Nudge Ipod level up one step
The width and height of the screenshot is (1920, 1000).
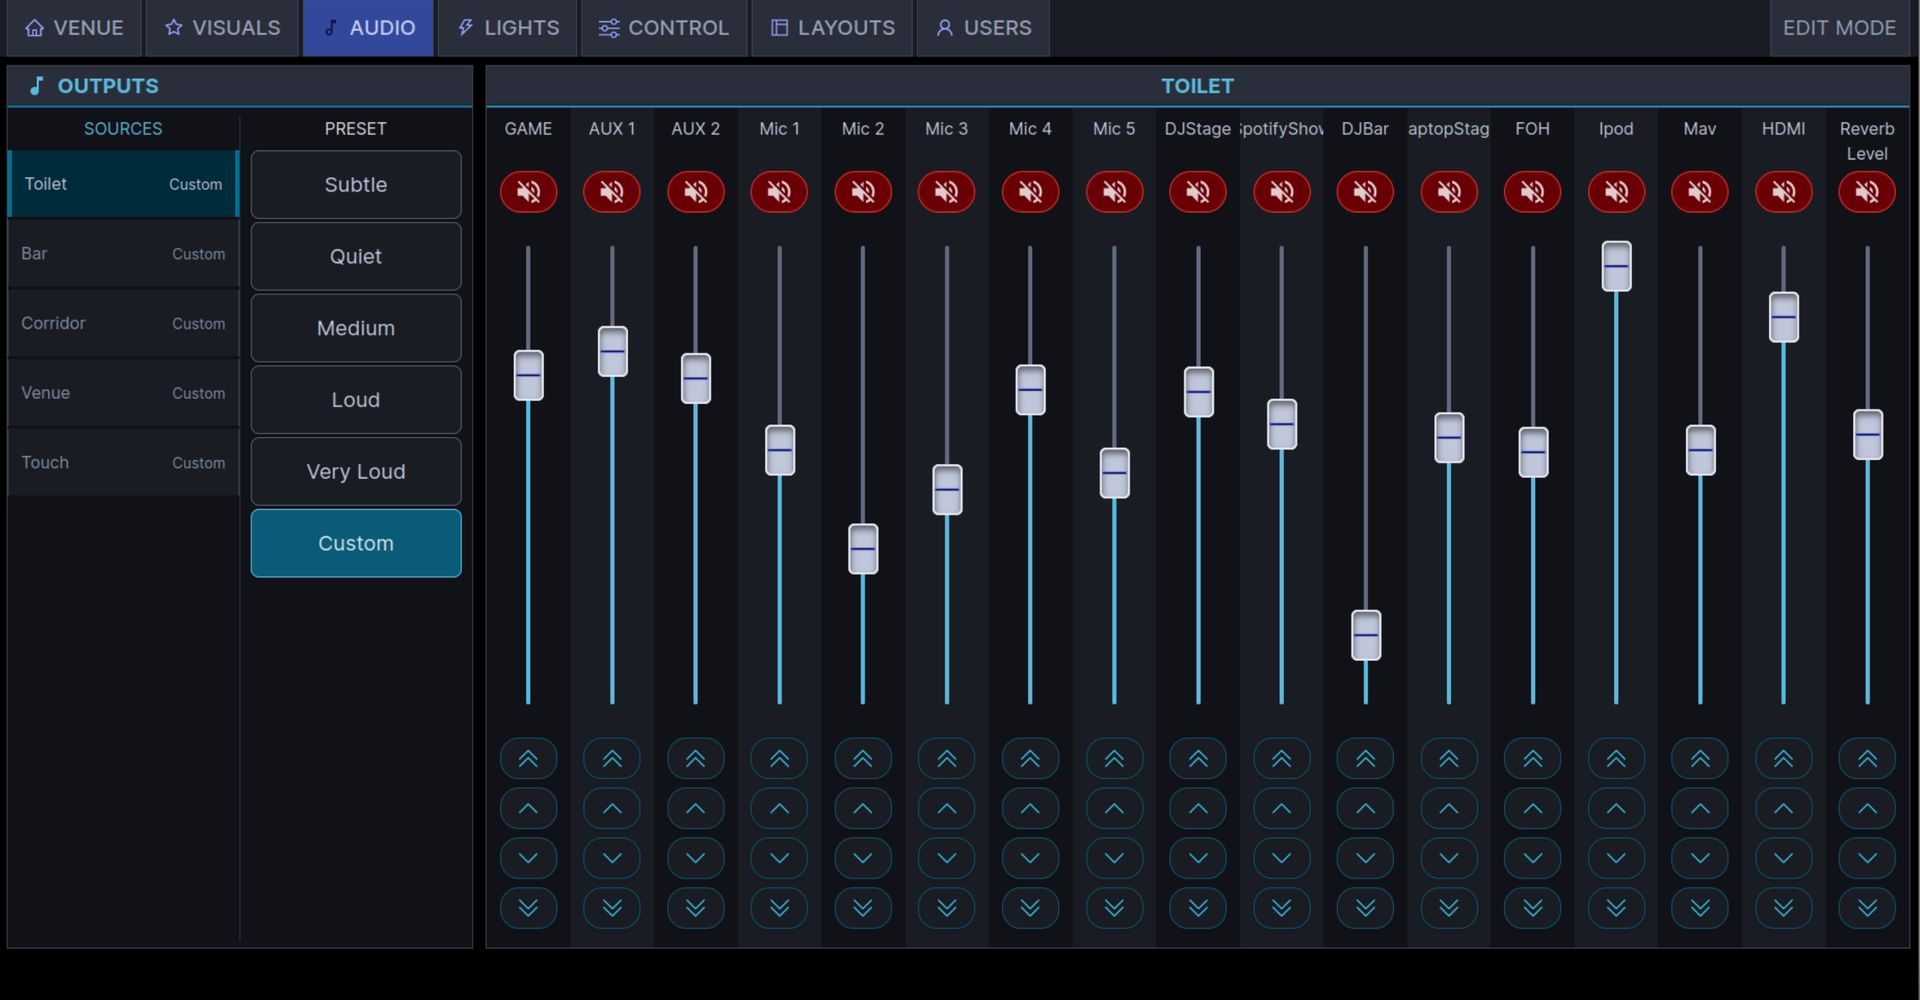click(1616, 808)
